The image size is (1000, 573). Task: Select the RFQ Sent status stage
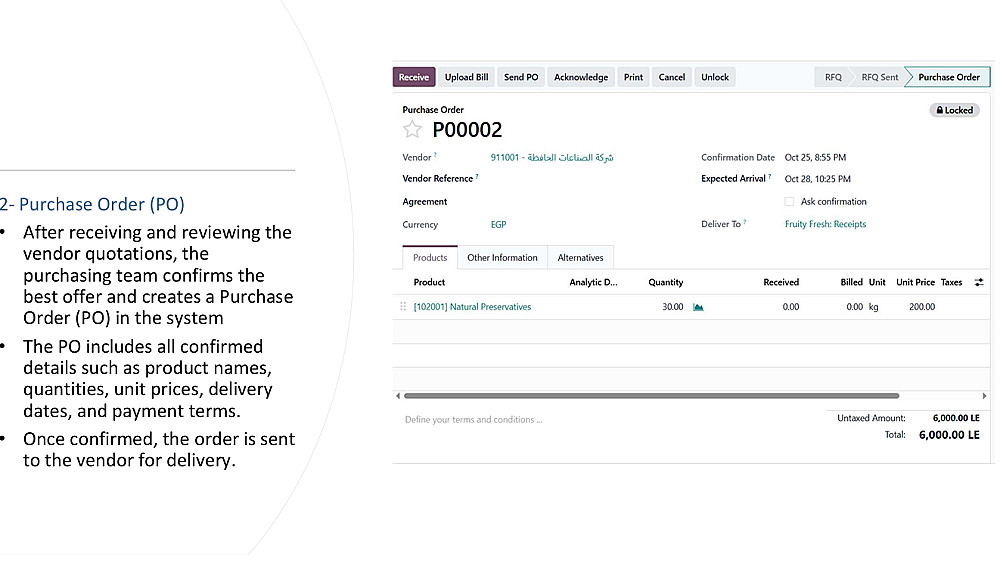point(879,77)
